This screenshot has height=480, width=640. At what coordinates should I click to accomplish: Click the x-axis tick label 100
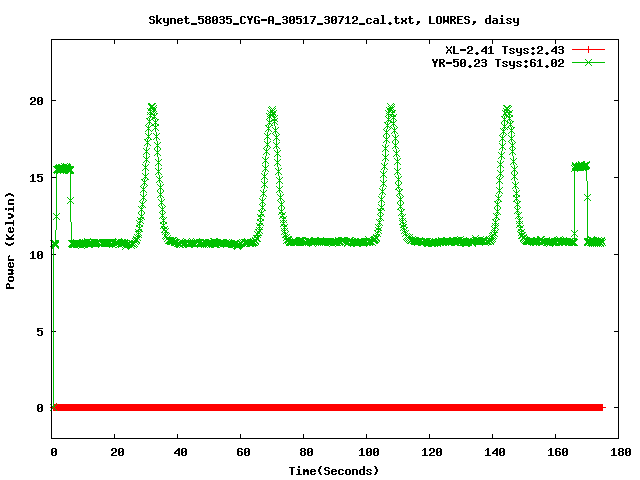[x=369, y=452]
